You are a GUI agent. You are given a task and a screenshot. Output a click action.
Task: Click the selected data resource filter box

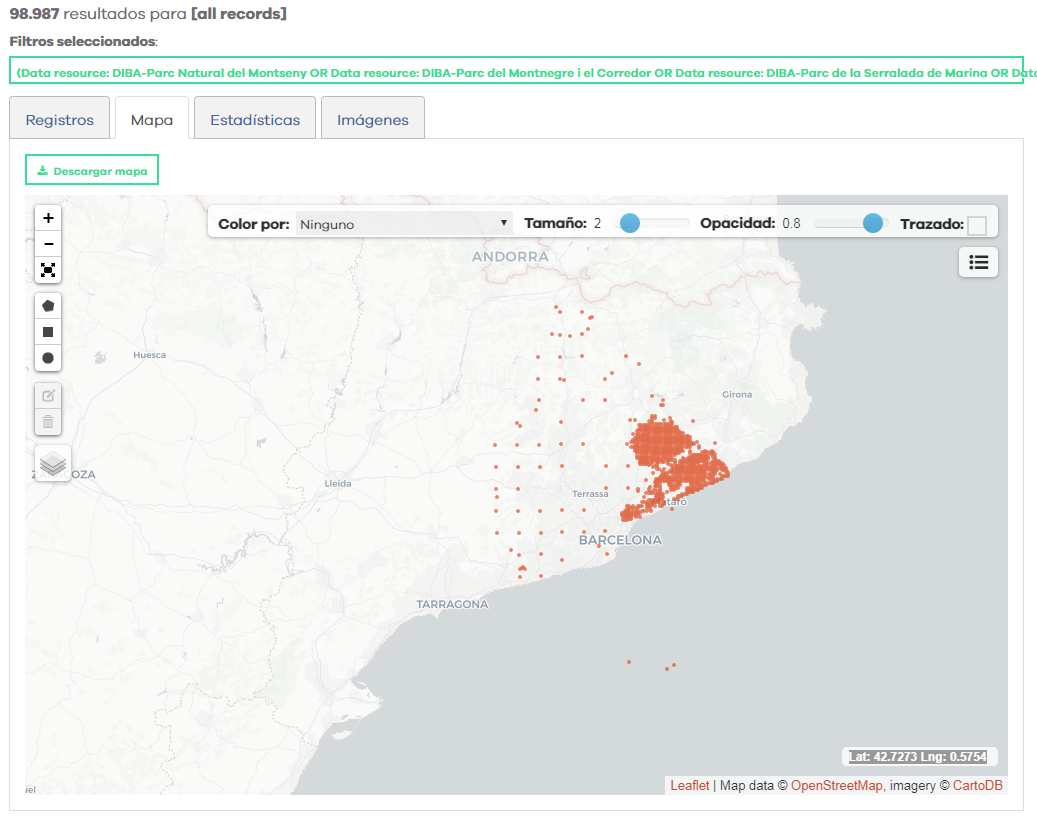516,72
